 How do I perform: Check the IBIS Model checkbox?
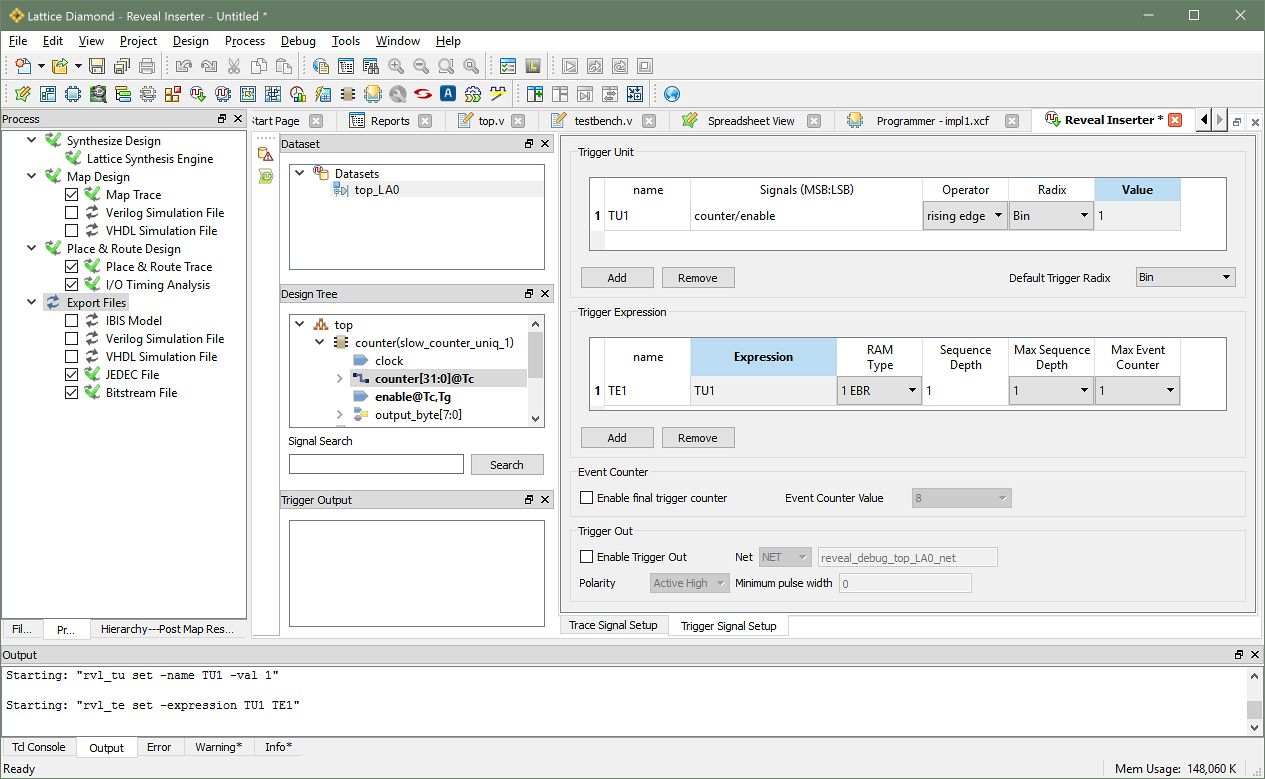tap(71, 321)
